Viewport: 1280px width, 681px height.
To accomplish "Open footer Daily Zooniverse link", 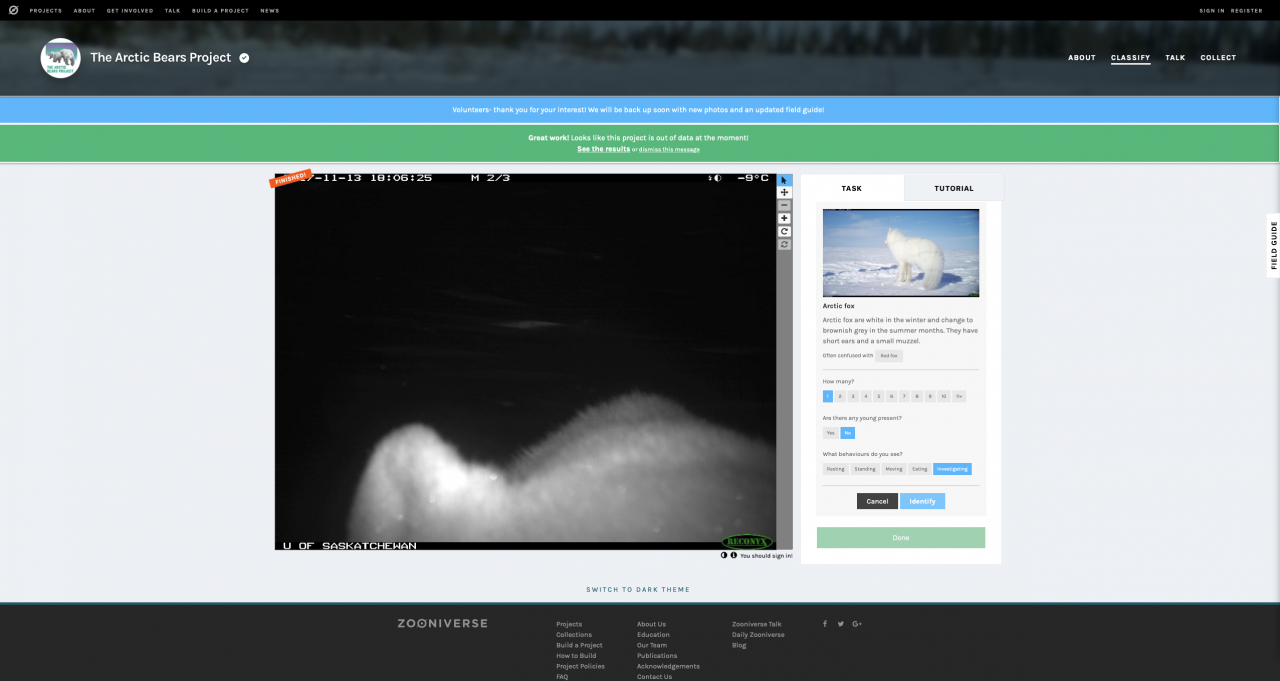I will click(x=758, y=635).
